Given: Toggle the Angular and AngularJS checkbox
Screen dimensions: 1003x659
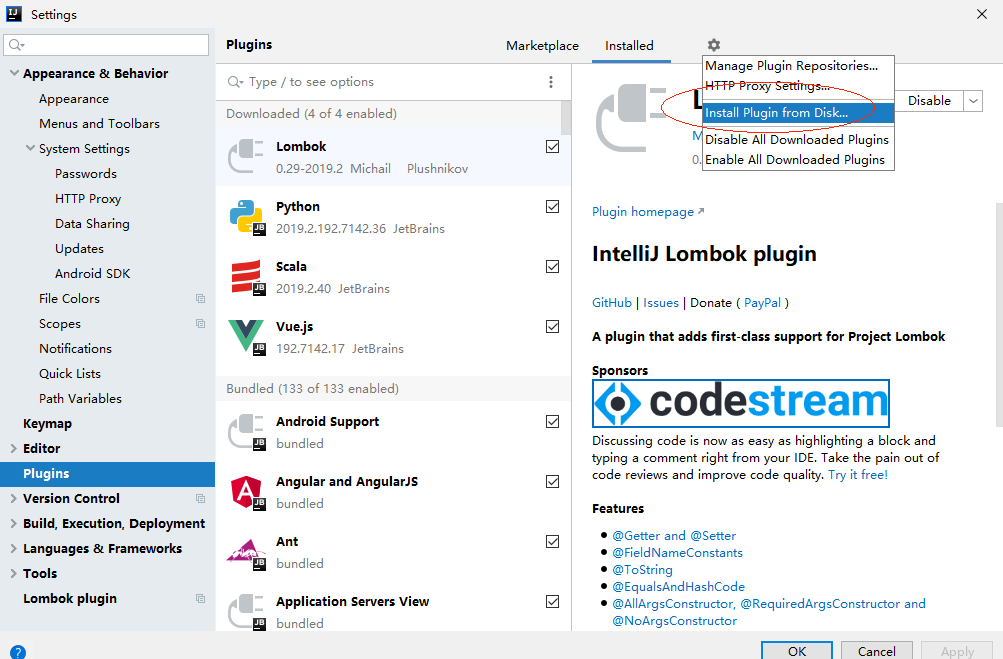Looking at the screenshot, I should 553,482.
